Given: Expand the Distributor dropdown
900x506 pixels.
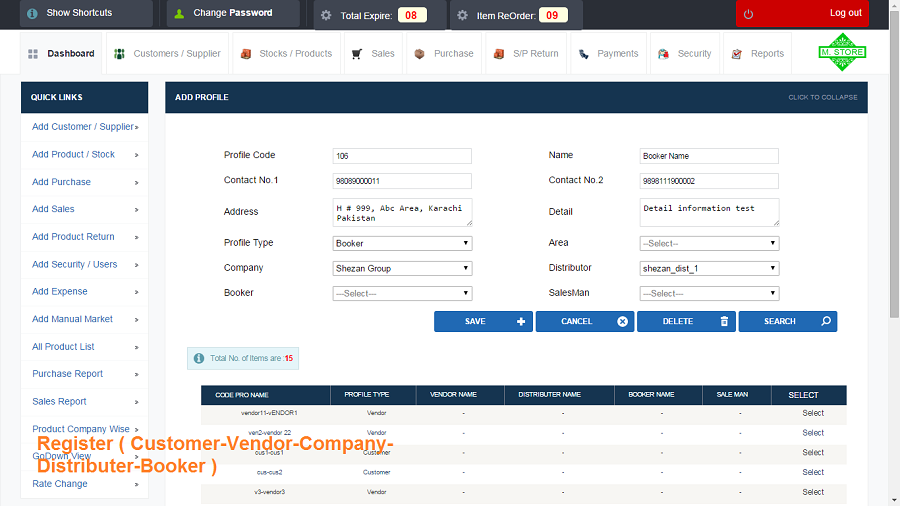Looking at the screenshot, I should coord(709,268).
